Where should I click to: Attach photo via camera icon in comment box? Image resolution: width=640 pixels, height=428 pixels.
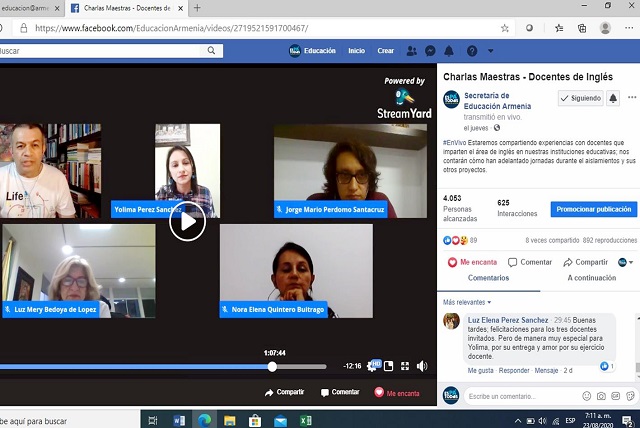click(601, 396)
